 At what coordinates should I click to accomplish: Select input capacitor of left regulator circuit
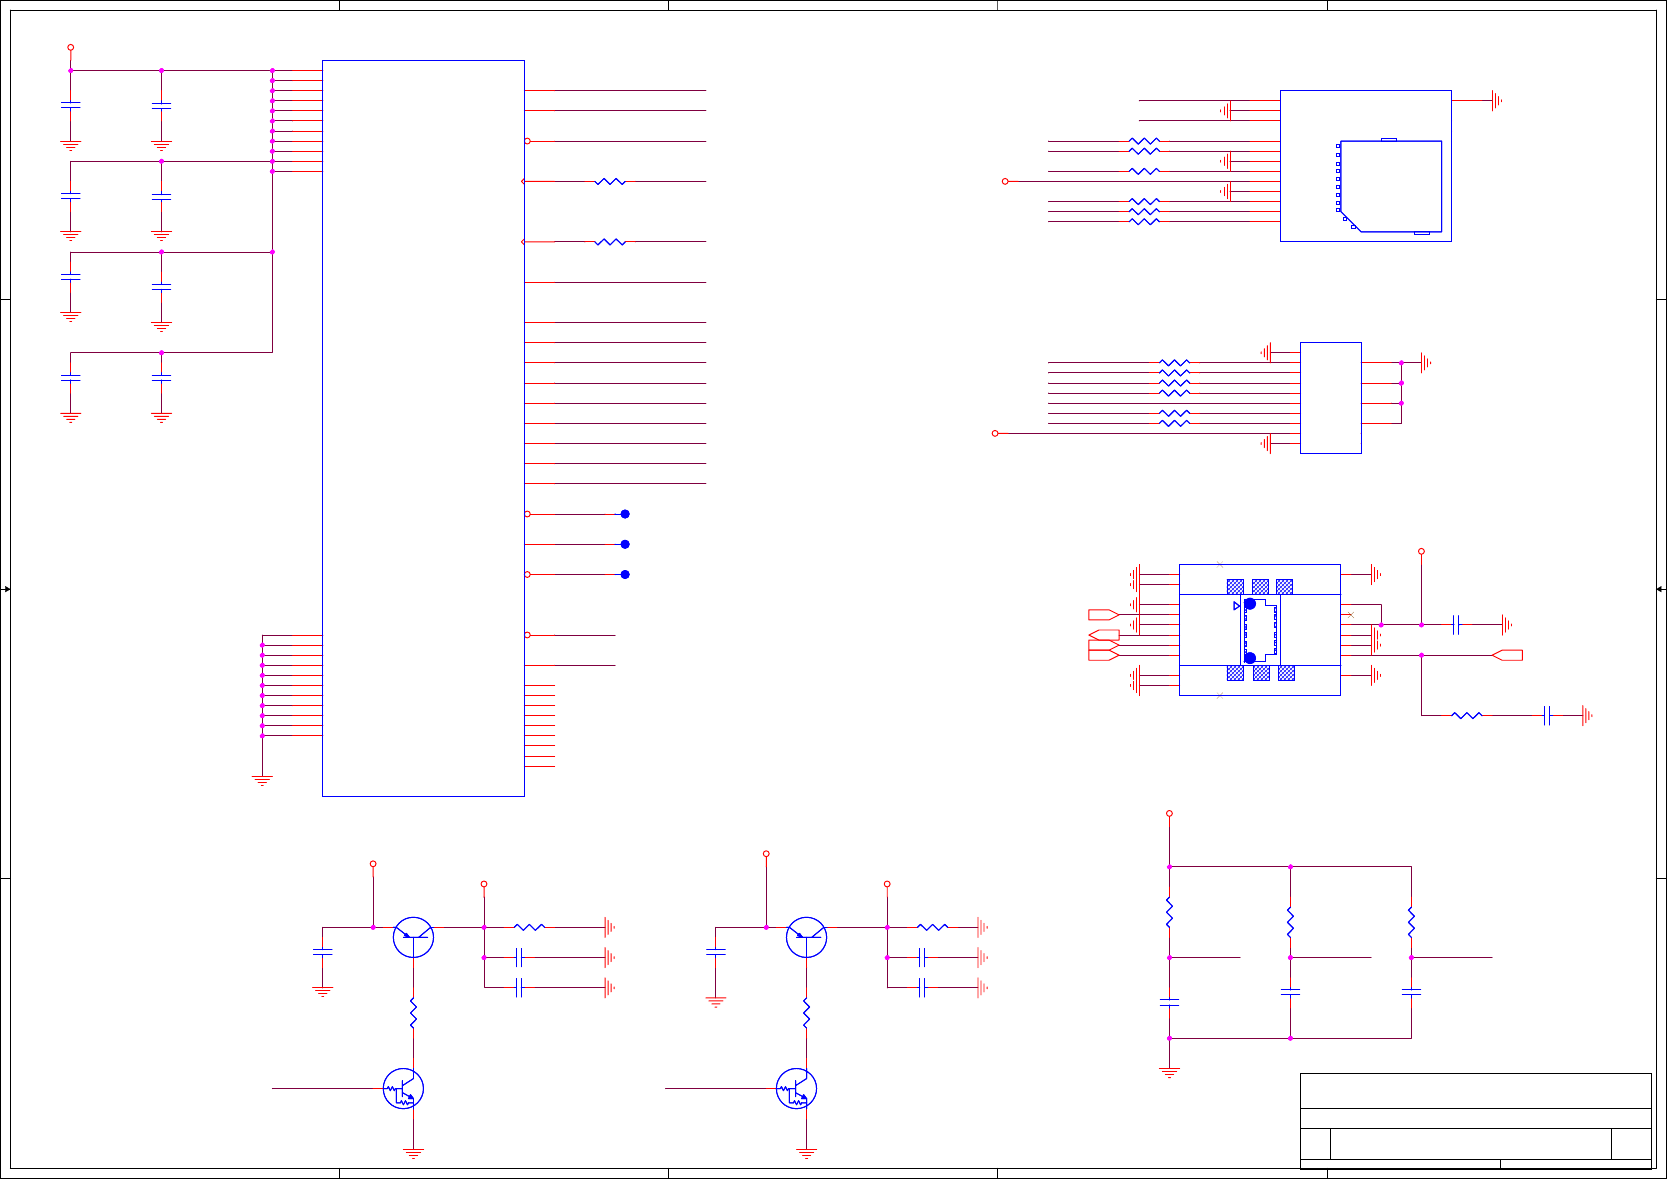[x=322, y=952]
